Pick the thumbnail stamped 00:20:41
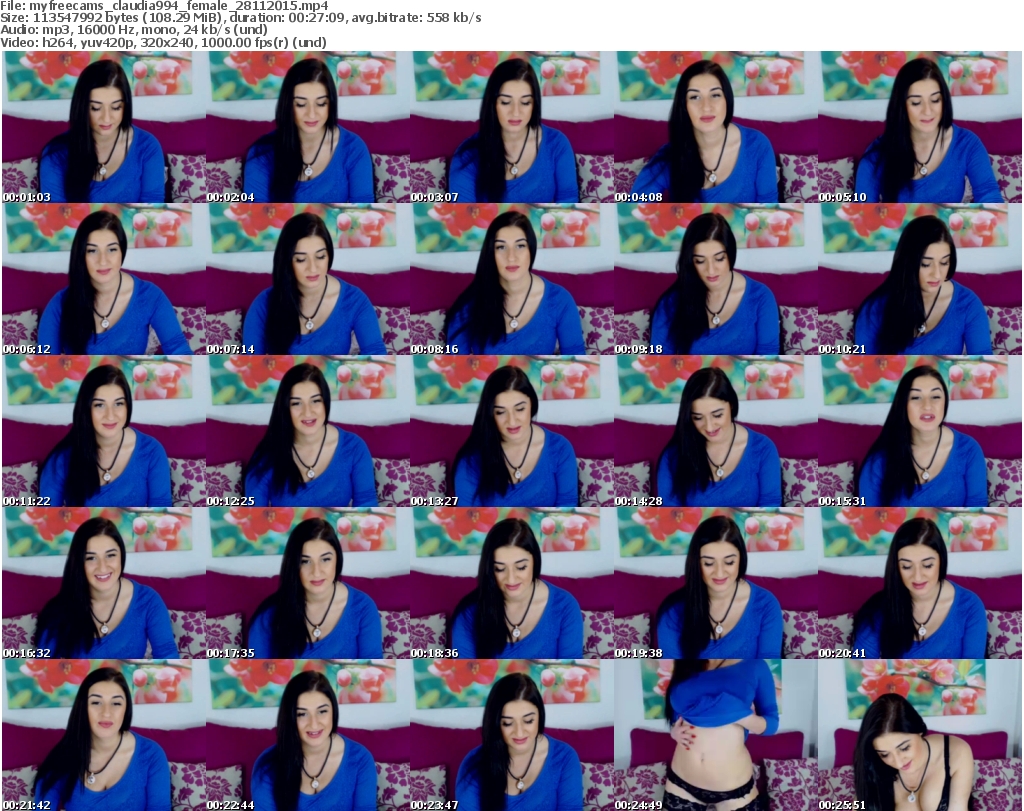 pos(920,583)
